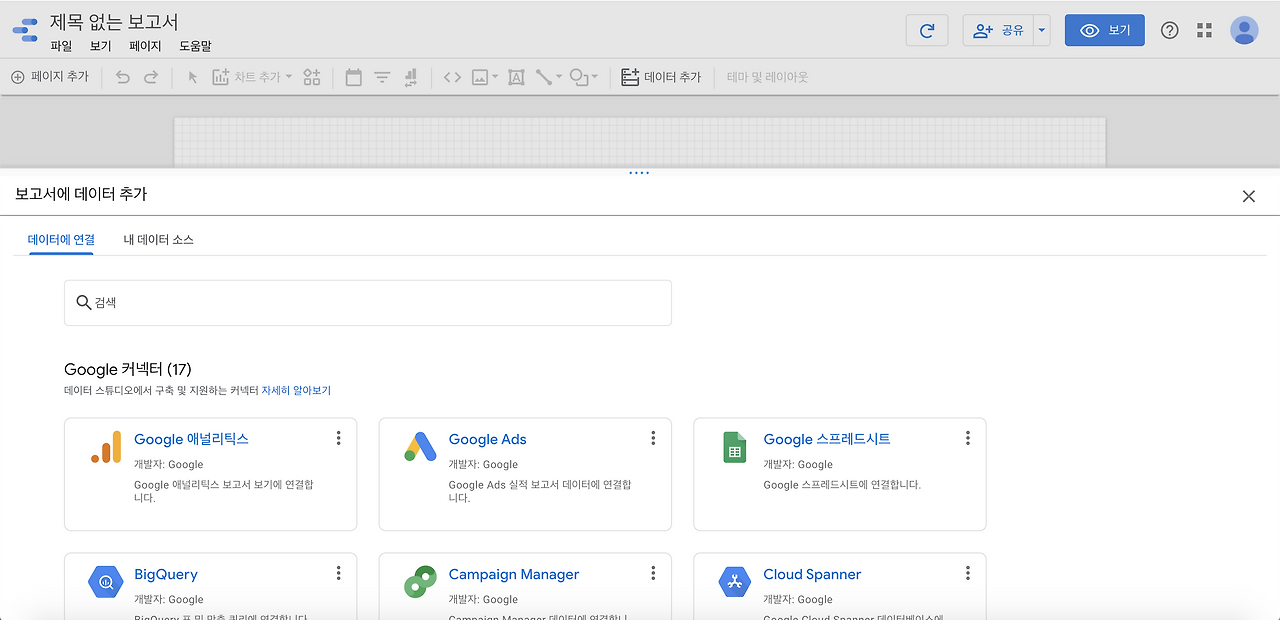Click the report title 제목 없는 보고서

coord(114,22)
